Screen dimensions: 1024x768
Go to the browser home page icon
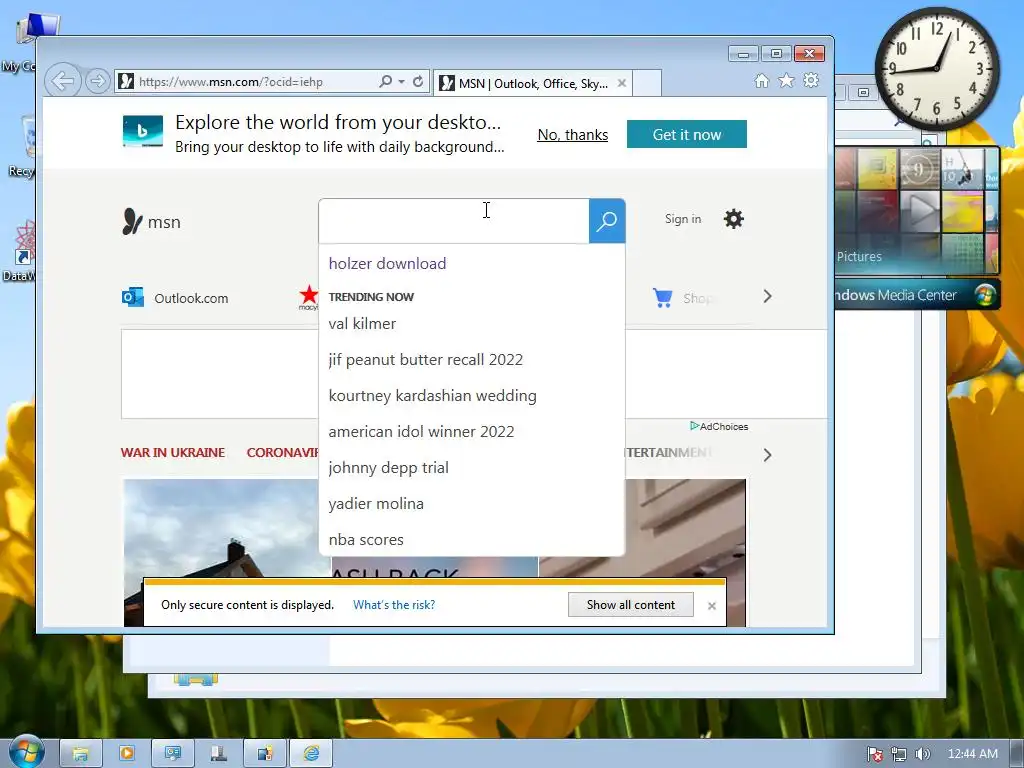(x=761, y=81)
